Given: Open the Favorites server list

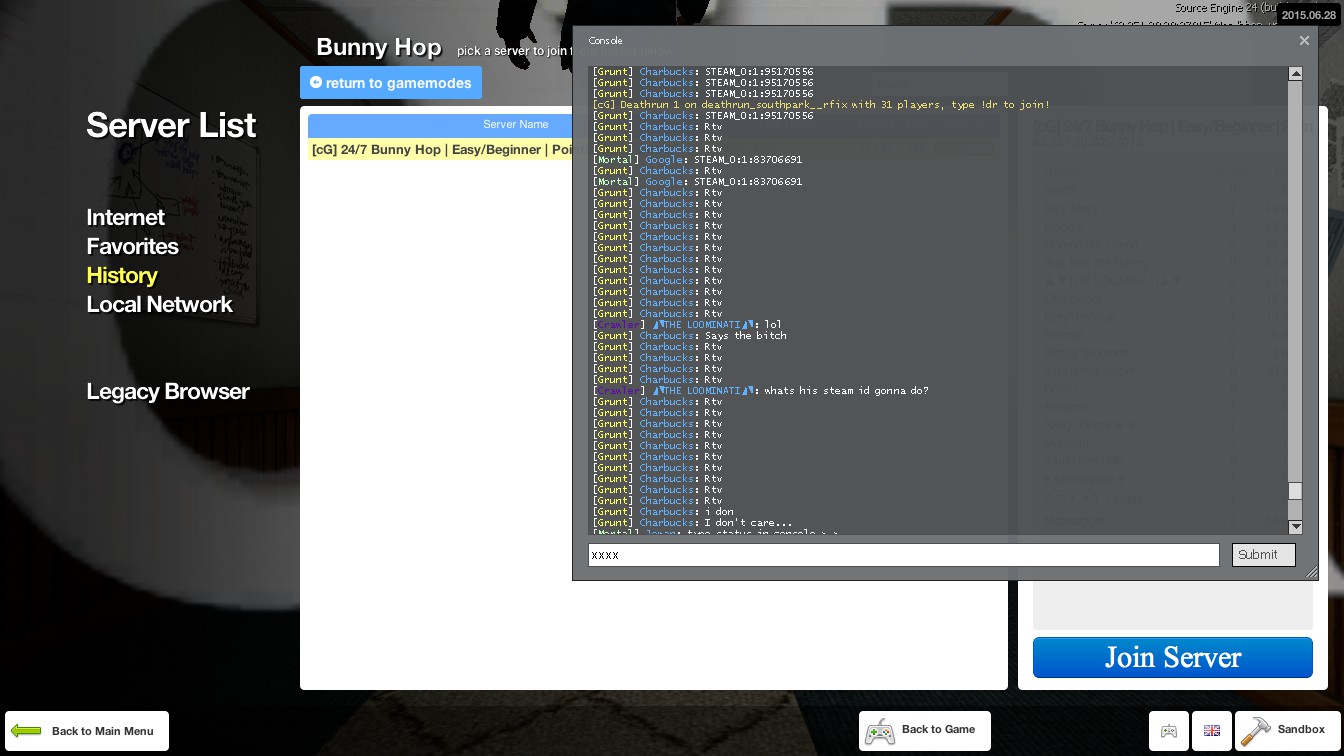Looking at the screenshot, I should point(132,246).
